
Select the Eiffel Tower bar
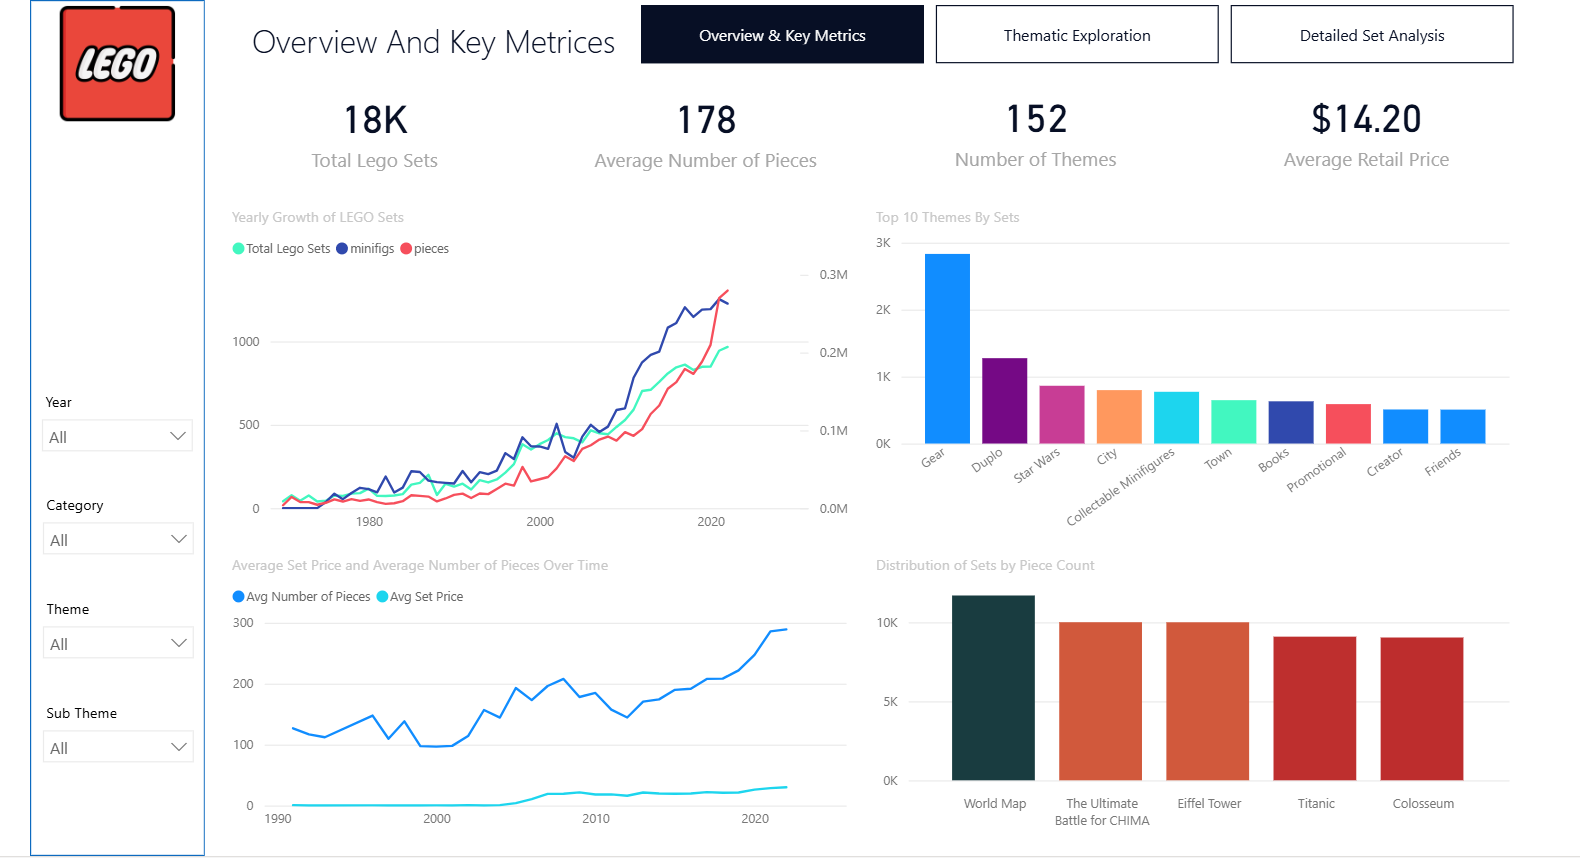(x=1207, y=701)
